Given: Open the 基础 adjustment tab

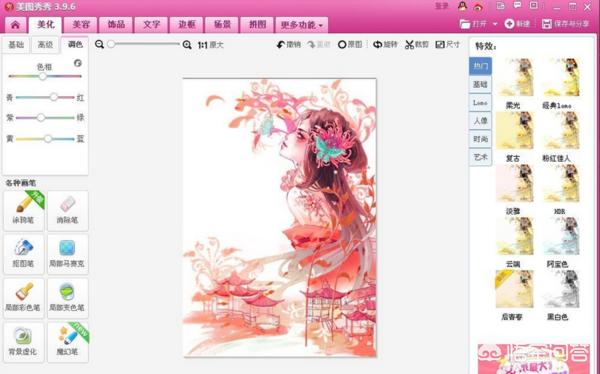Looking at the screenshot, I should tap(16, 45).
